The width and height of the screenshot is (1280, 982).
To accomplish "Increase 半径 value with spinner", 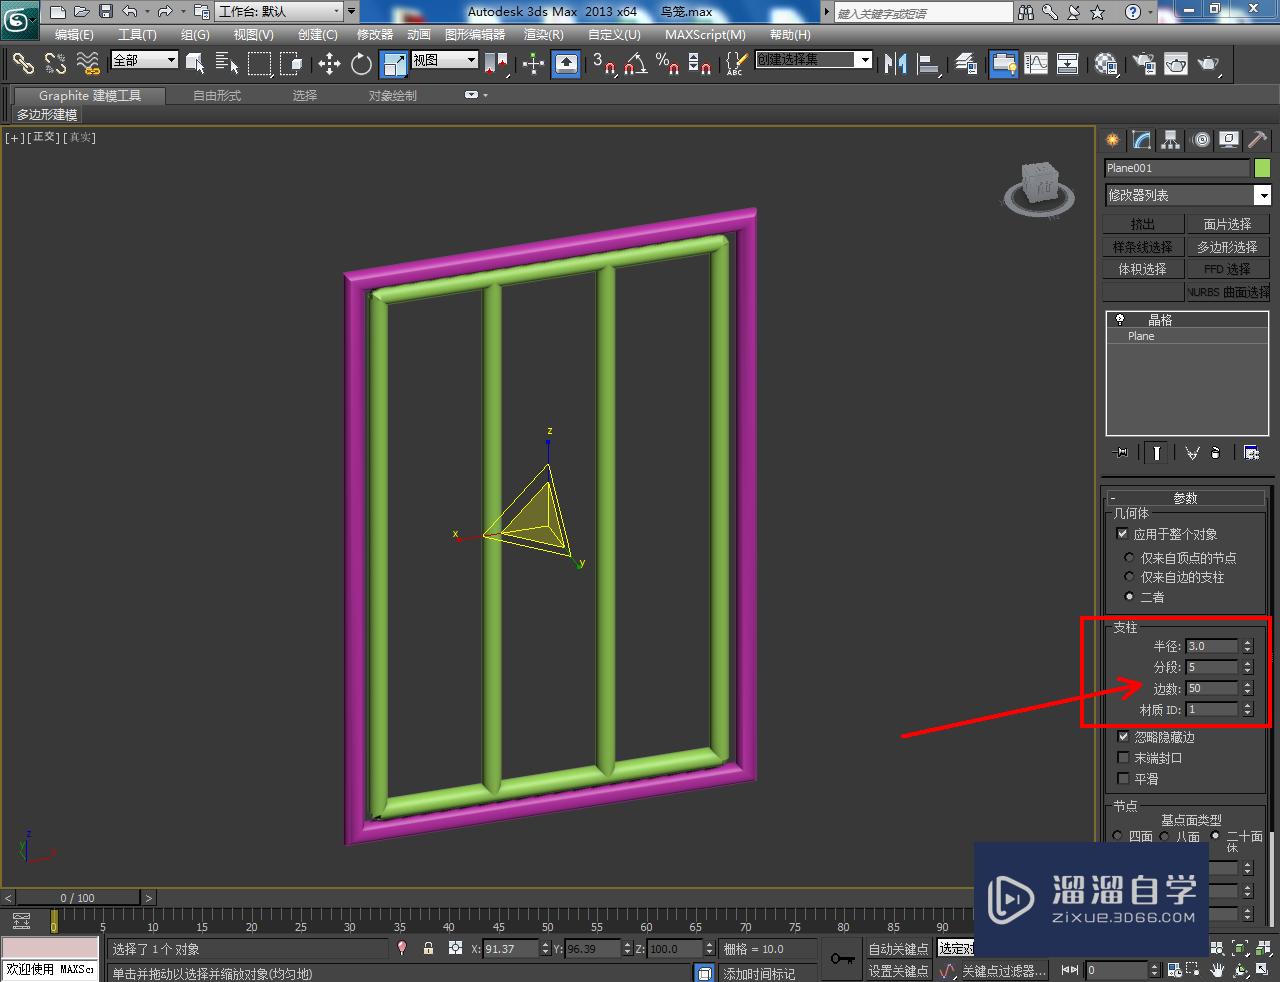I will coord(1247,643).
